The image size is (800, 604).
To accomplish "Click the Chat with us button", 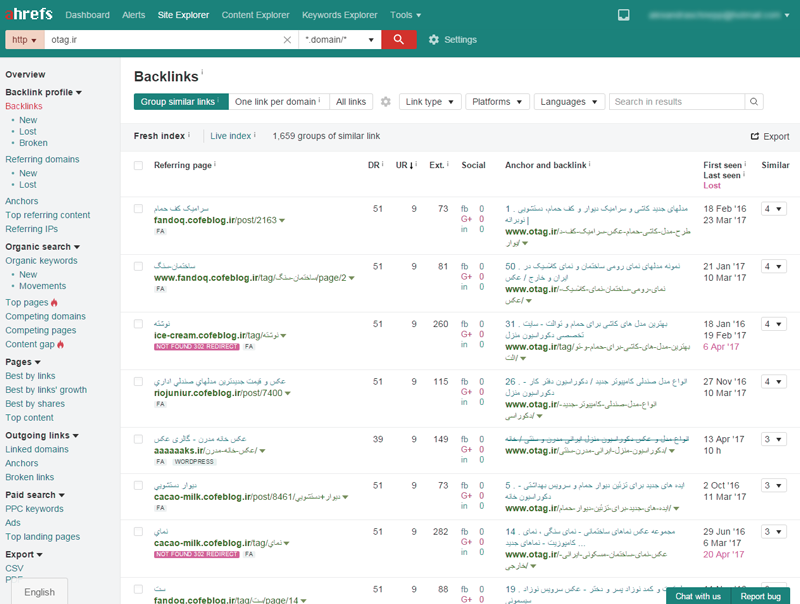I will point(698,596).
